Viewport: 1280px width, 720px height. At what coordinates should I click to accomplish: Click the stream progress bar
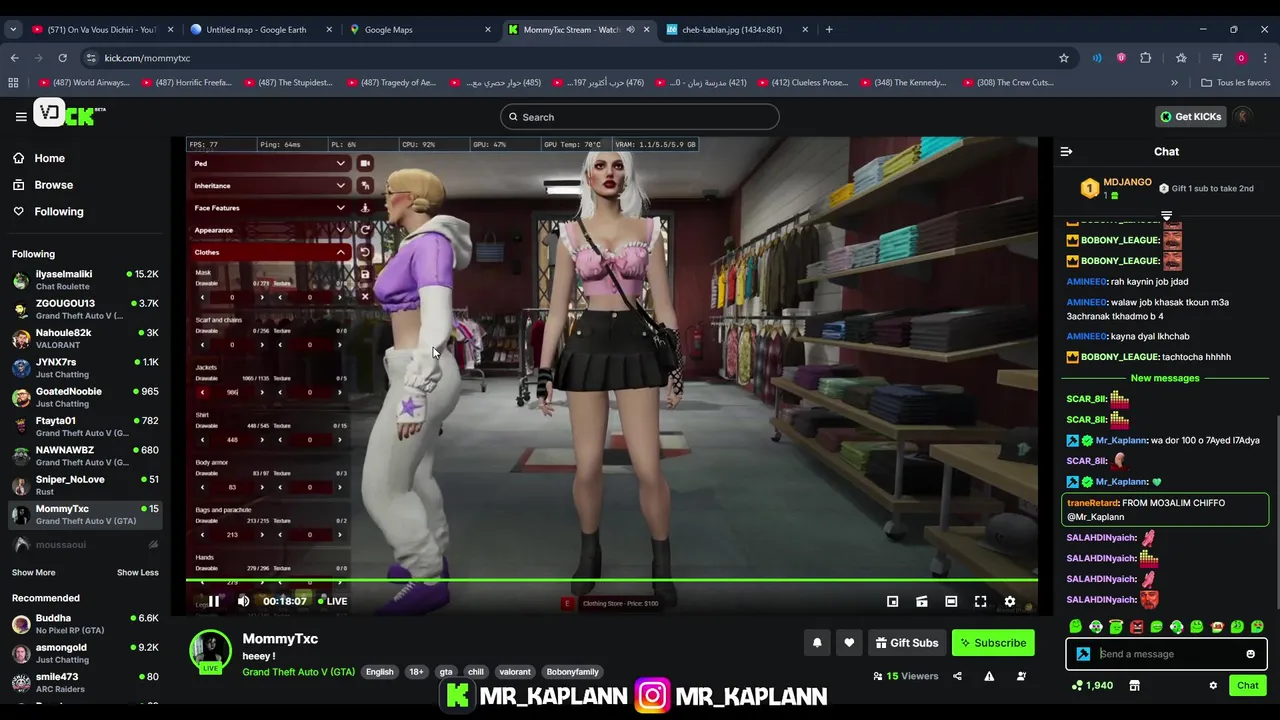click(612, 580)
